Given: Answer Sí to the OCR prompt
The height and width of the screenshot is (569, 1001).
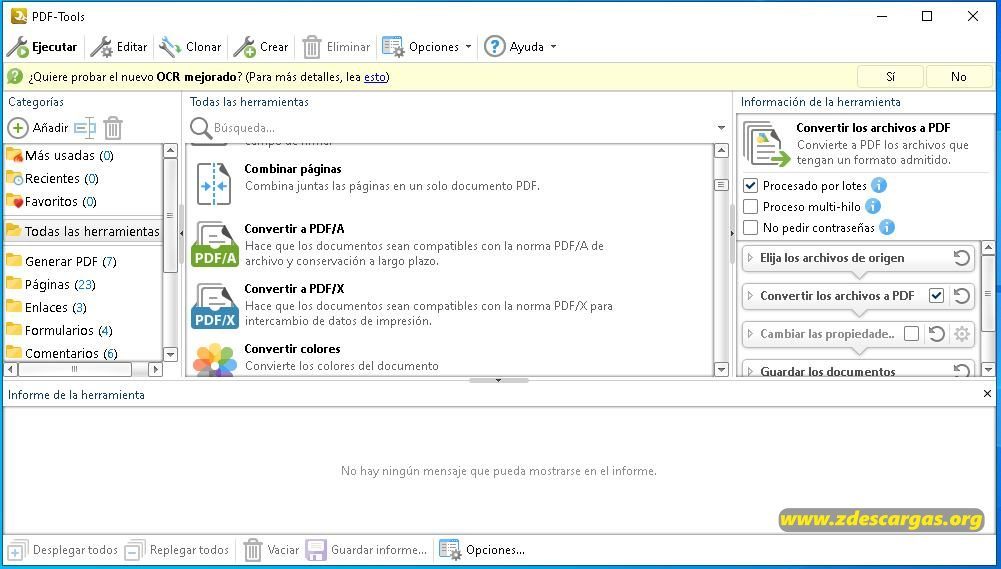Looking at the screenshot, I should point(890,77).
